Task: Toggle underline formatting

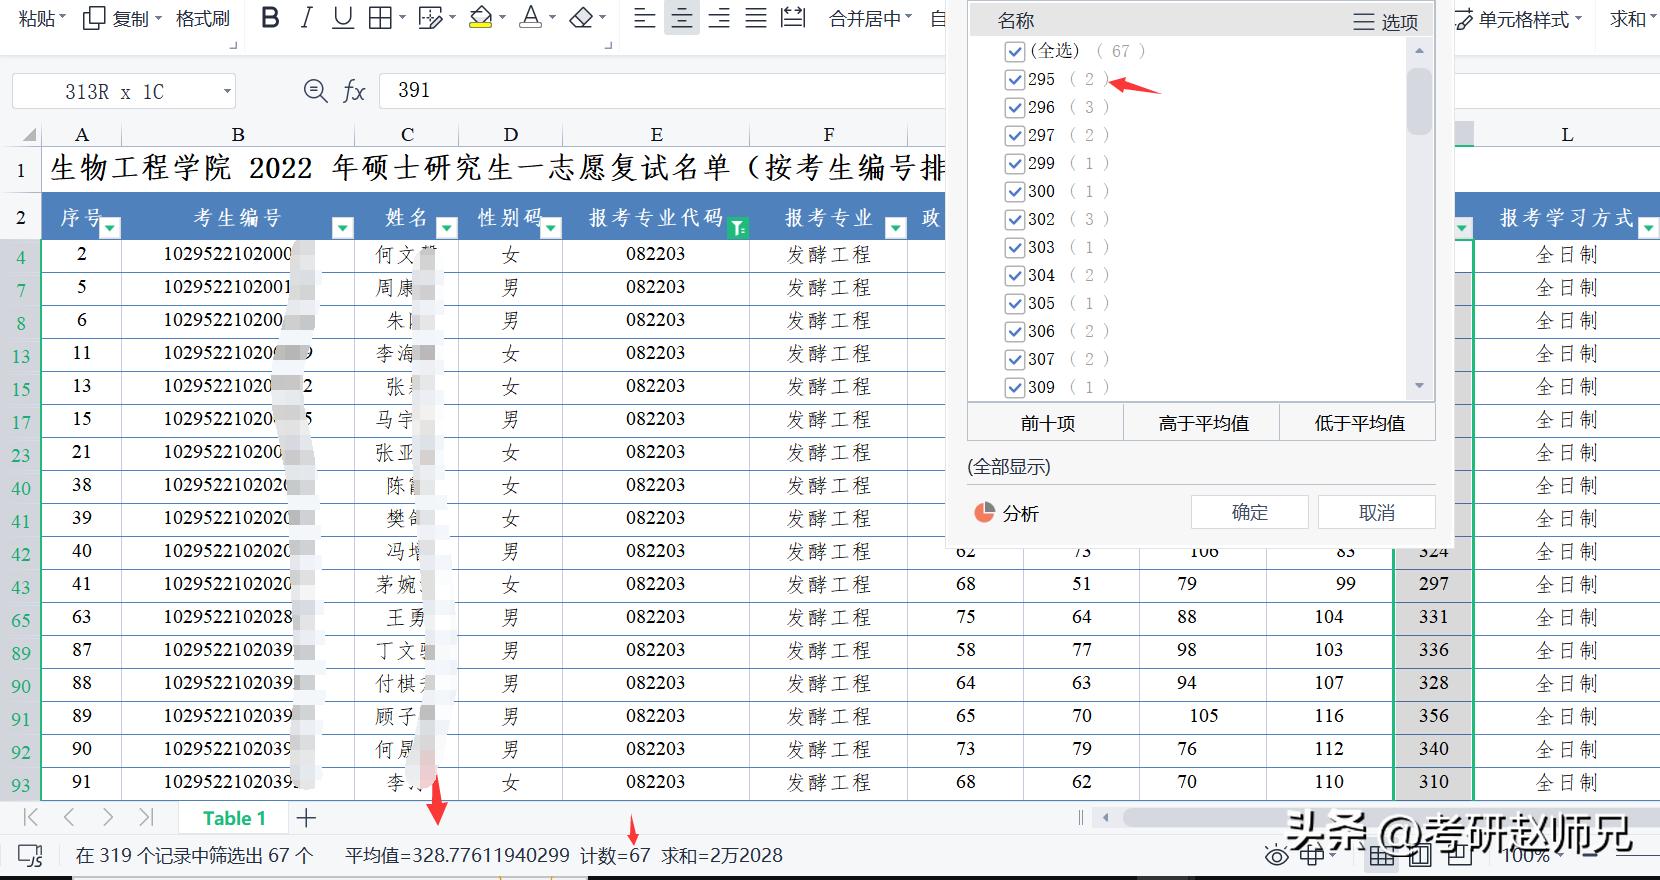Action: (343, 18)
